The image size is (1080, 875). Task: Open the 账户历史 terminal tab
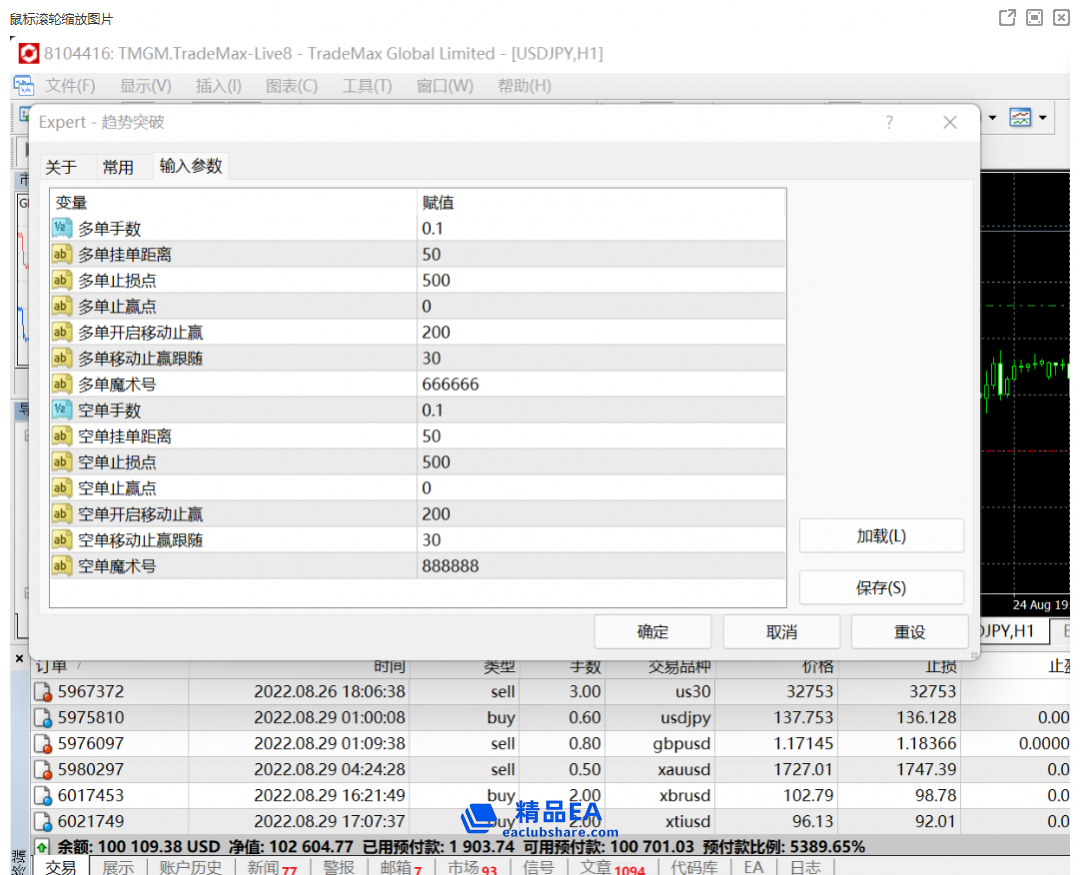190,867
